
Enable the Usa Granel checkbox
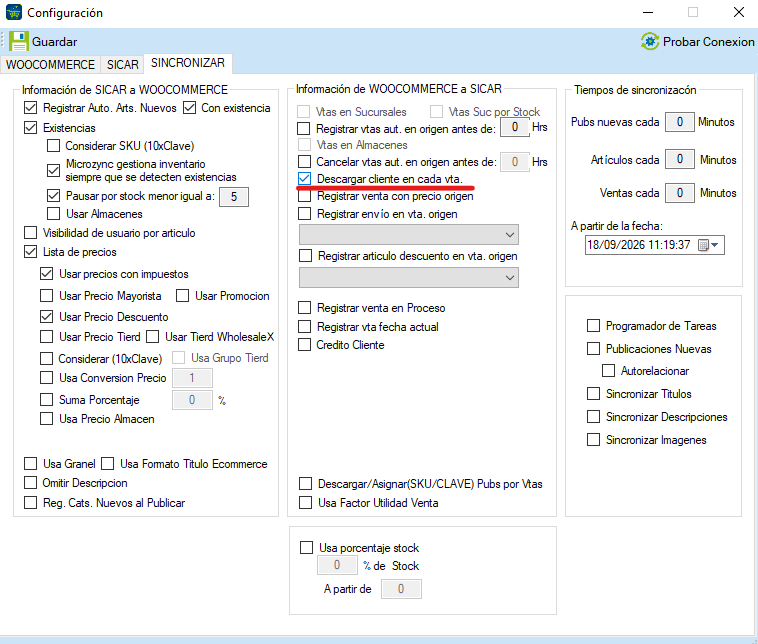[30, 464]
